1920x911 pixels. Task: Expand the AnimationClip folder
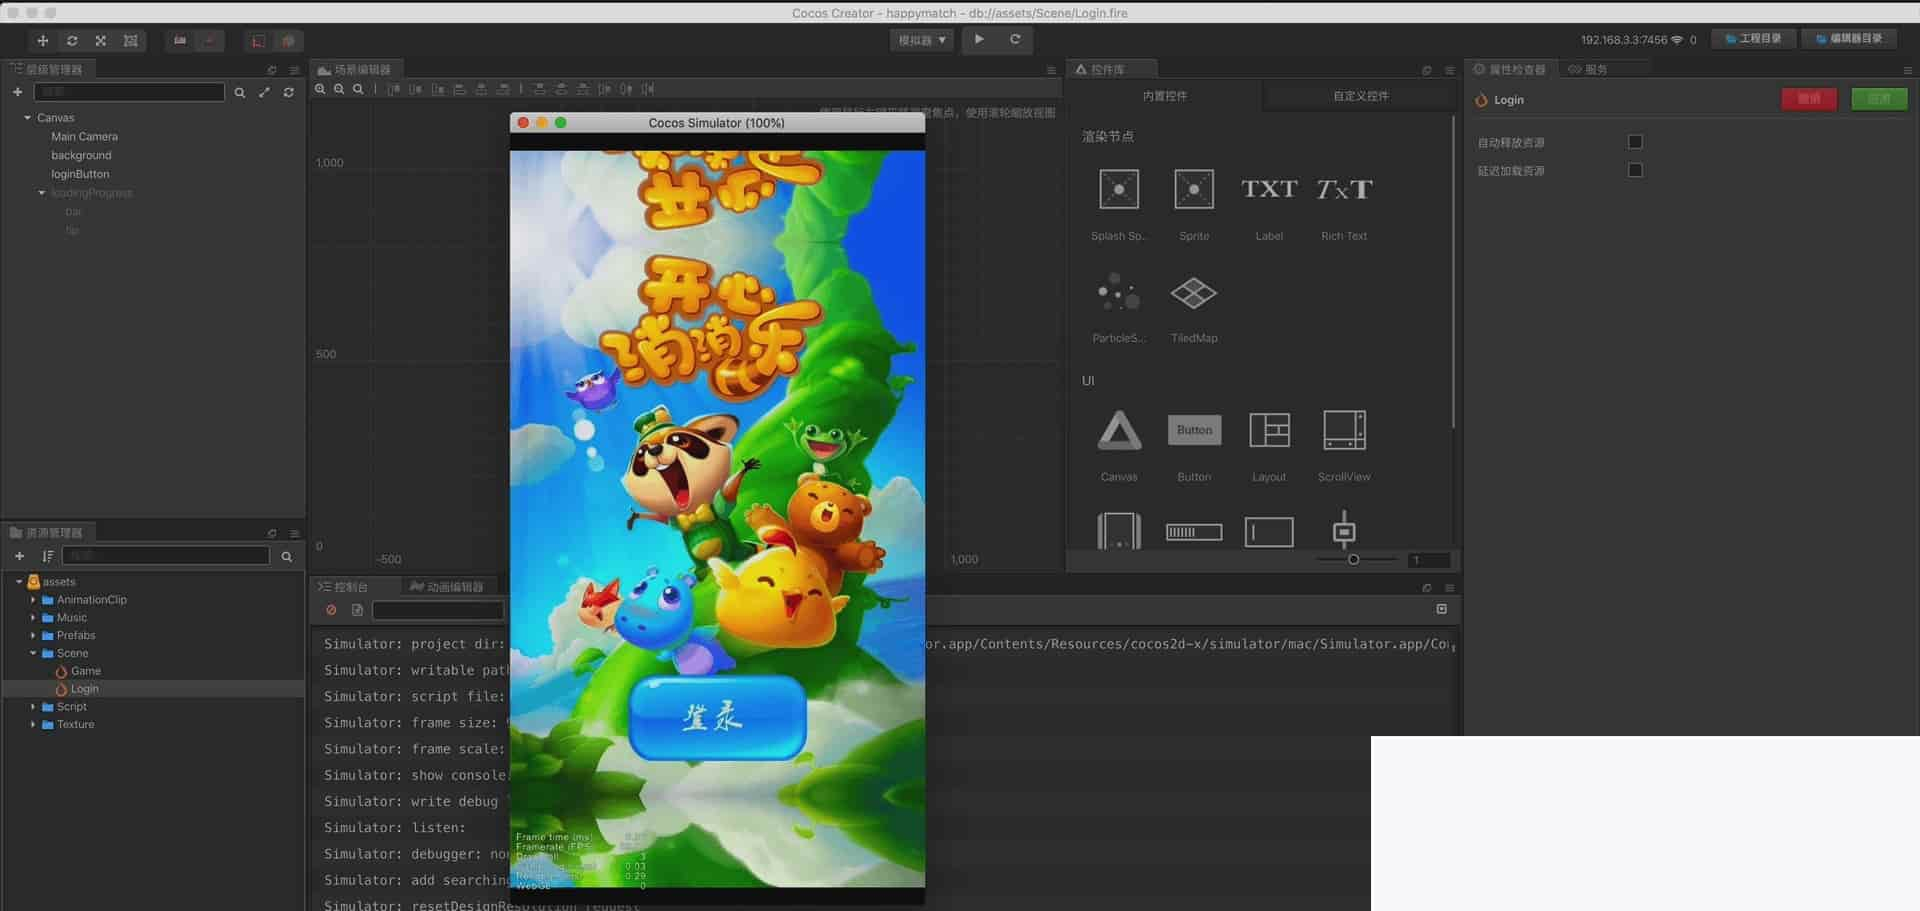pos(33,600)
